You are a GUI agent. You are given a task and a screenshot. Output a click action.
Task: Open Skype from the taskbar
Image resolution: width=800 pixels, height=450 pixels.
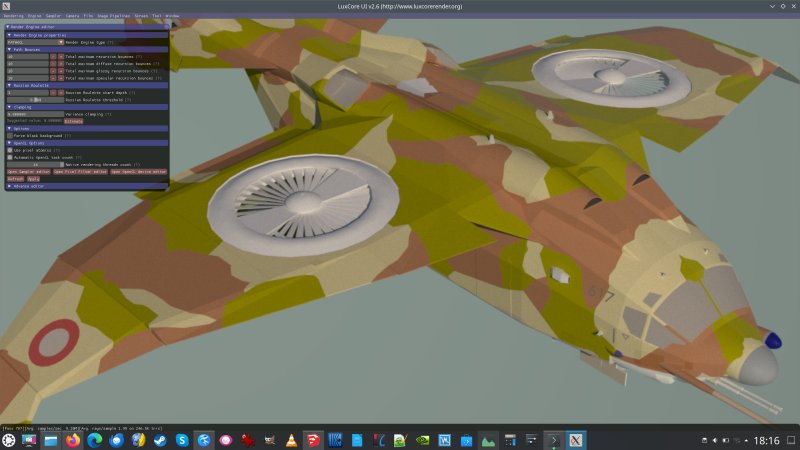coord(182,440)
